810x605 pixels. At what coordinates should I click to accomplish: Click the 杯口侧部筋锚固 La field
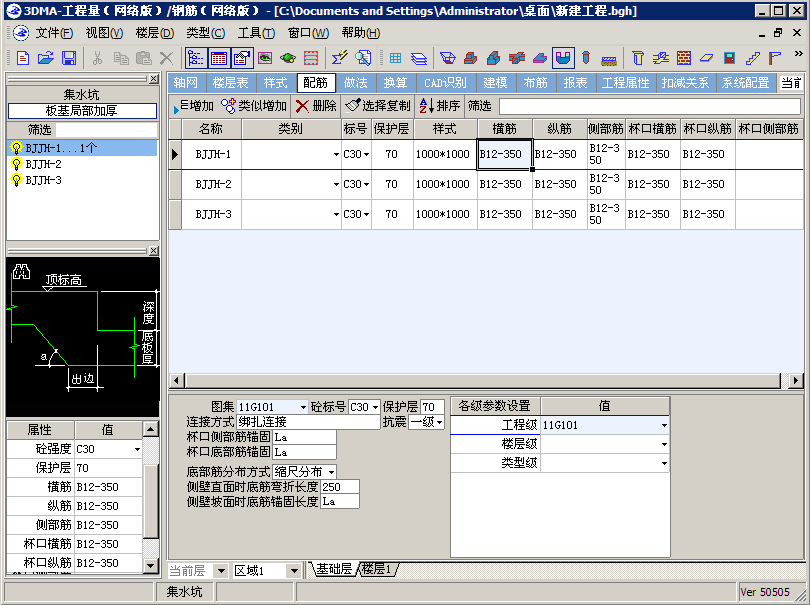click(x=304, y=438)
